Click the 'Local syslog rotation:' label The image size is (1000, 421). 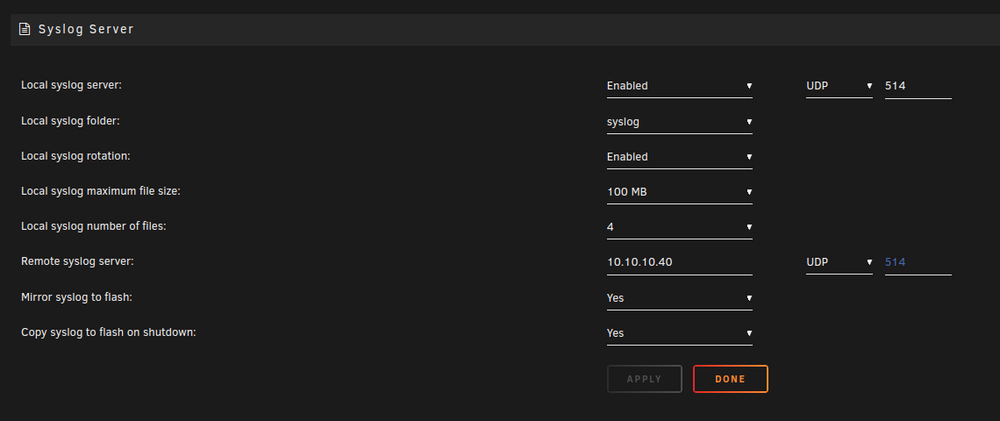[76, 156]
